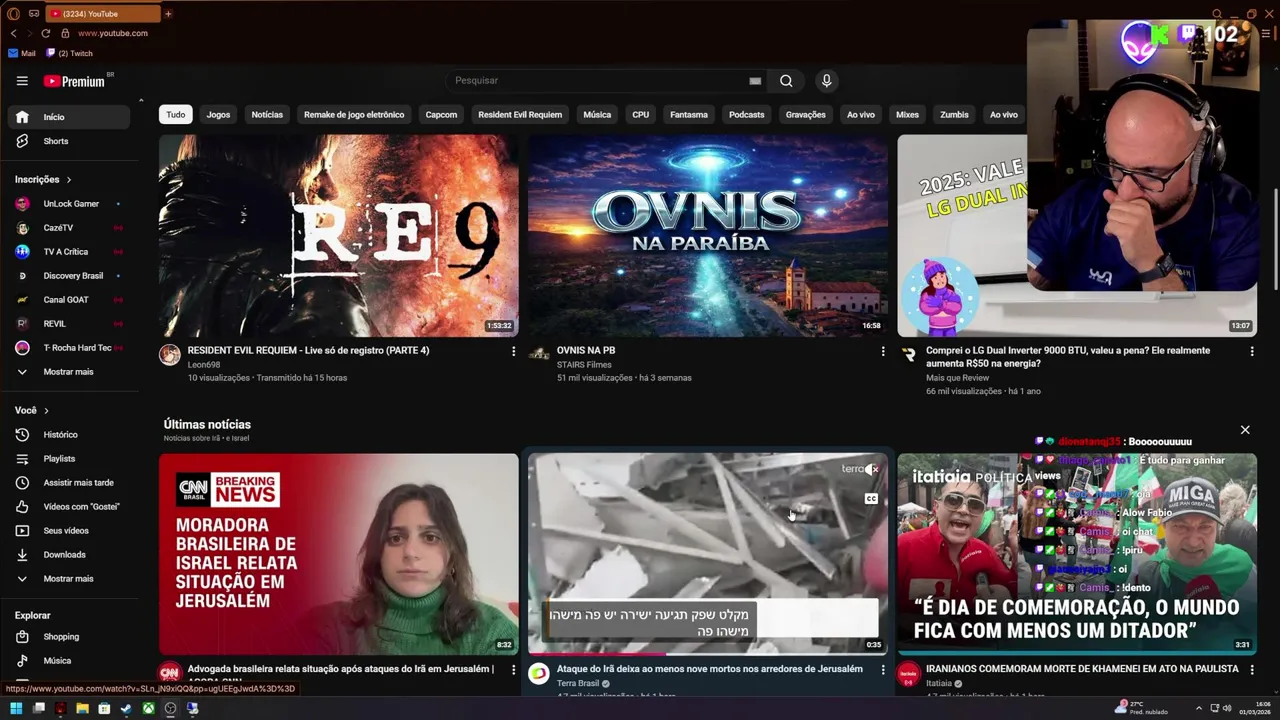
Task: Open the on-screen keyboard icon in search
Action: click(755, 81)
